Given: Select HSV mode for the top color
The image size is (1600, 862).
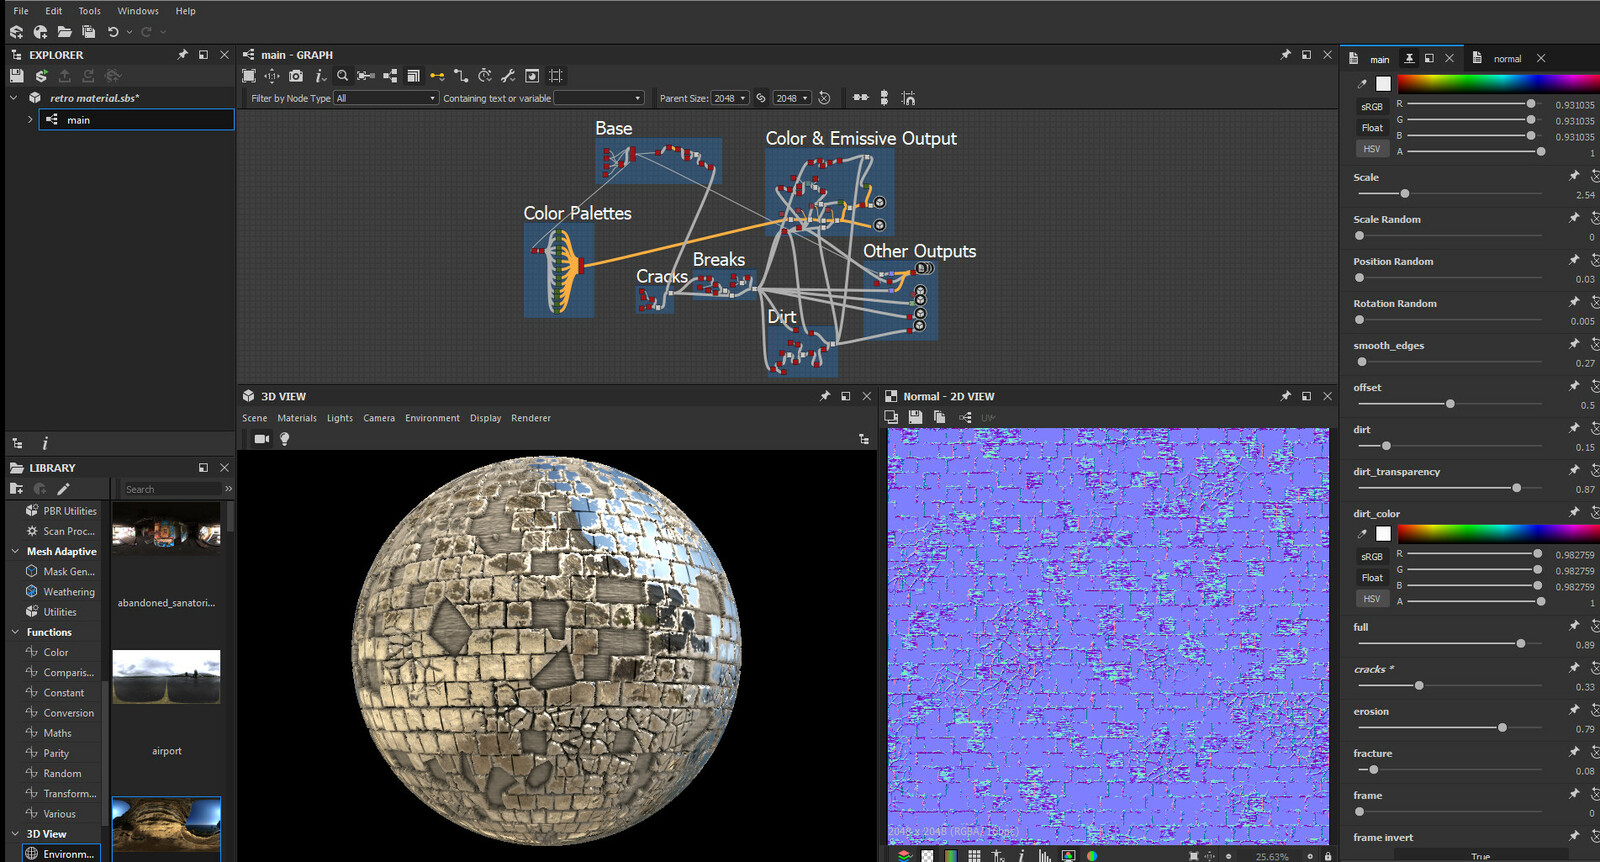Looking at the screenshot, I should [x=1371, y=149].
